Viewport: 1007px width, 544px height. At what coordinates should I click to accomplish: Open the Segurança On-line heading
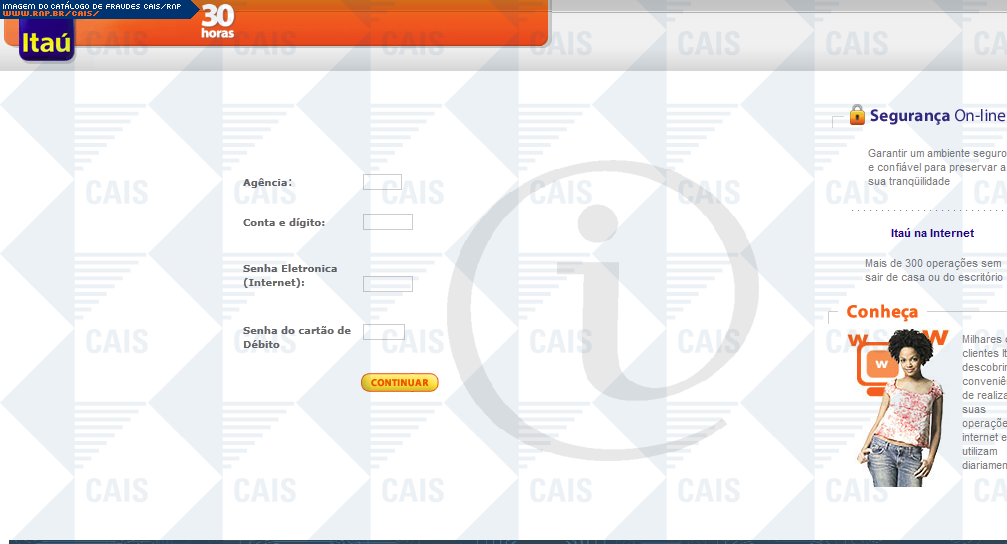coord(937,116)
